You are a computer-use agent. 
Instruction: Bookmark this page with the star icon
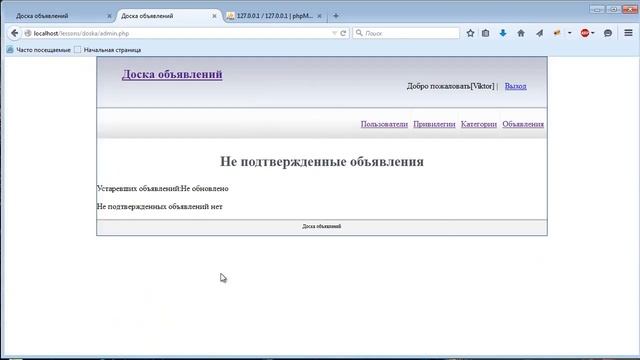click(x=470, y=33)
